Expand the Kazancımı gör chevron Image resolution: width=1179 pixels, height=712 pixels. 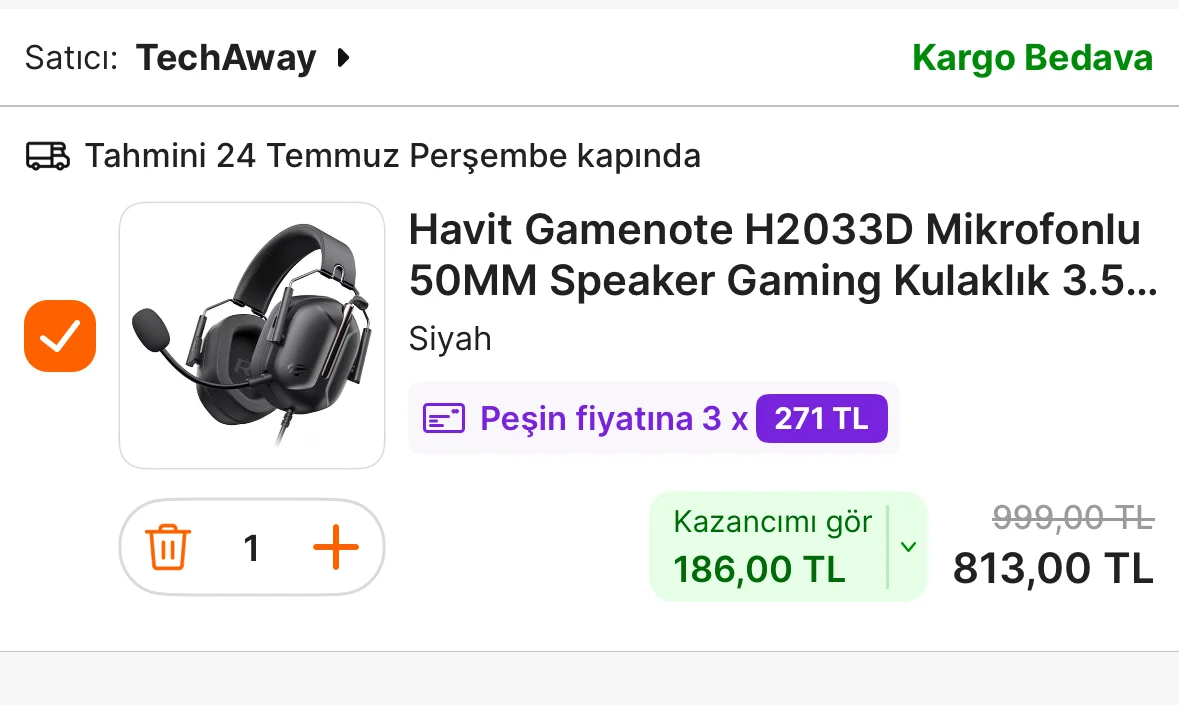point(908,547)
